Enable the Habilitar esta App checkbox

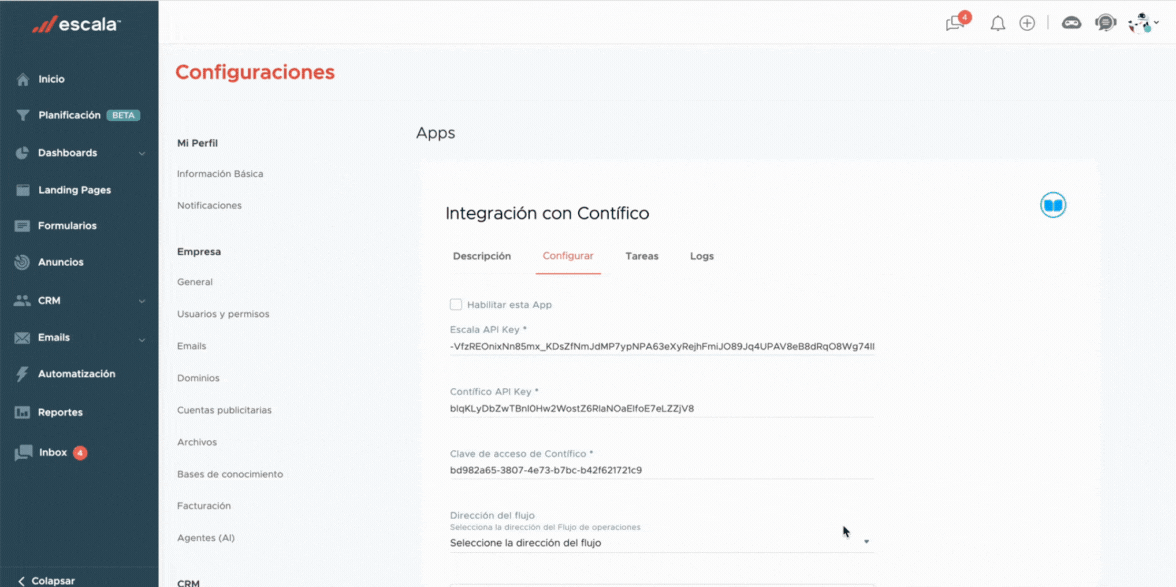point(456,304)
